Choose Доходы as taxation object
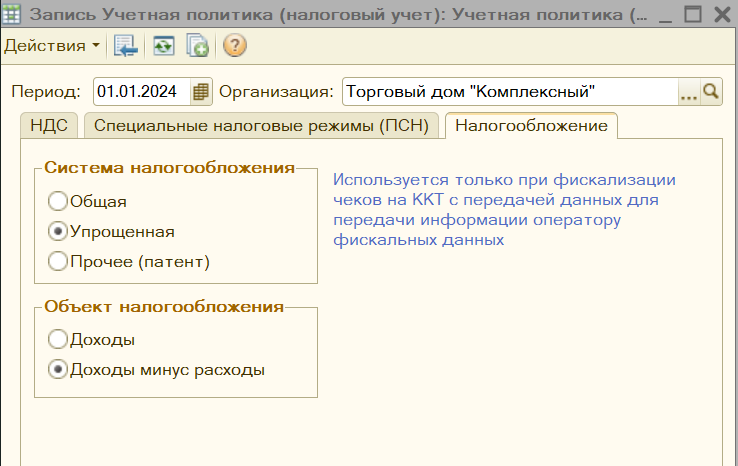The image size is (738, 466). point(57,339)
